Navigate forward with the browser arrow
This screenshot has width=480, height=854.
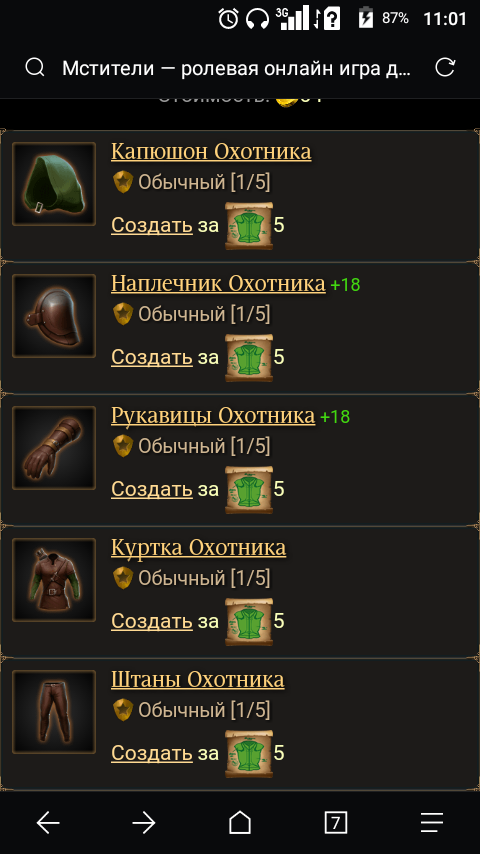[x=144, y=822]
